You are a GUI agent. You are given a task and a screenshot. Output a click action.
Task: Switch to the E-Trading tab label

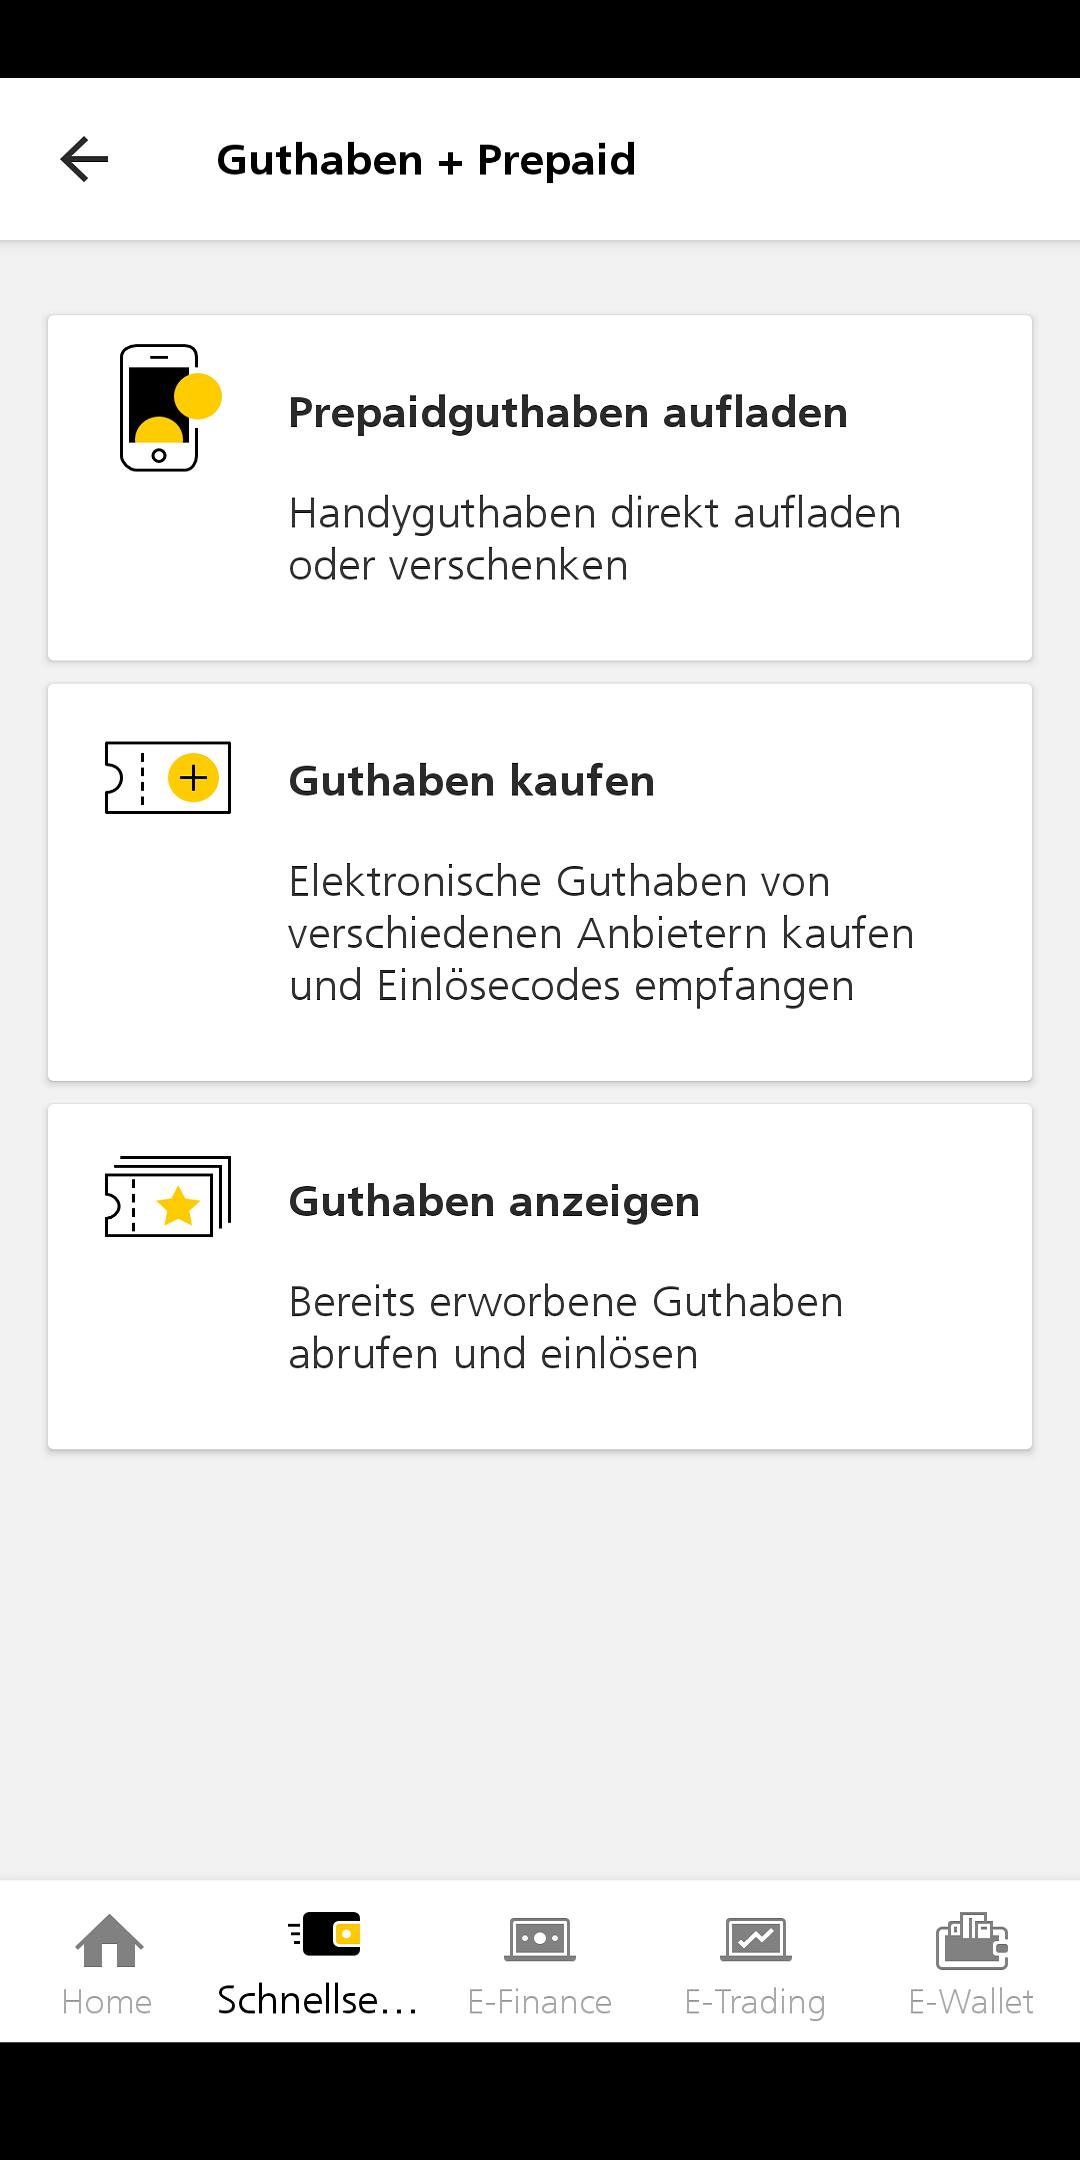point(755,2003)
